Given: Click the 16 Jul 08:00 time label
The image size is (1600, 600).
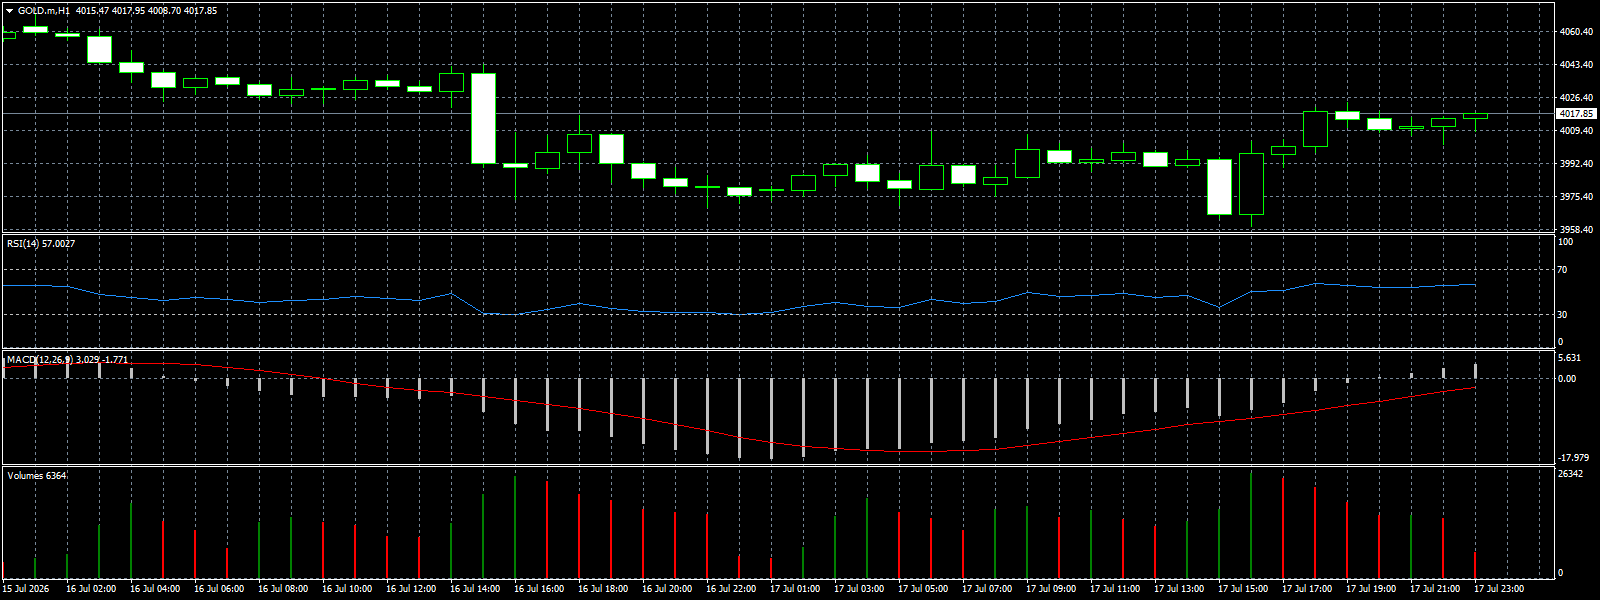Looking at the screenshot, I should [283, 589].
